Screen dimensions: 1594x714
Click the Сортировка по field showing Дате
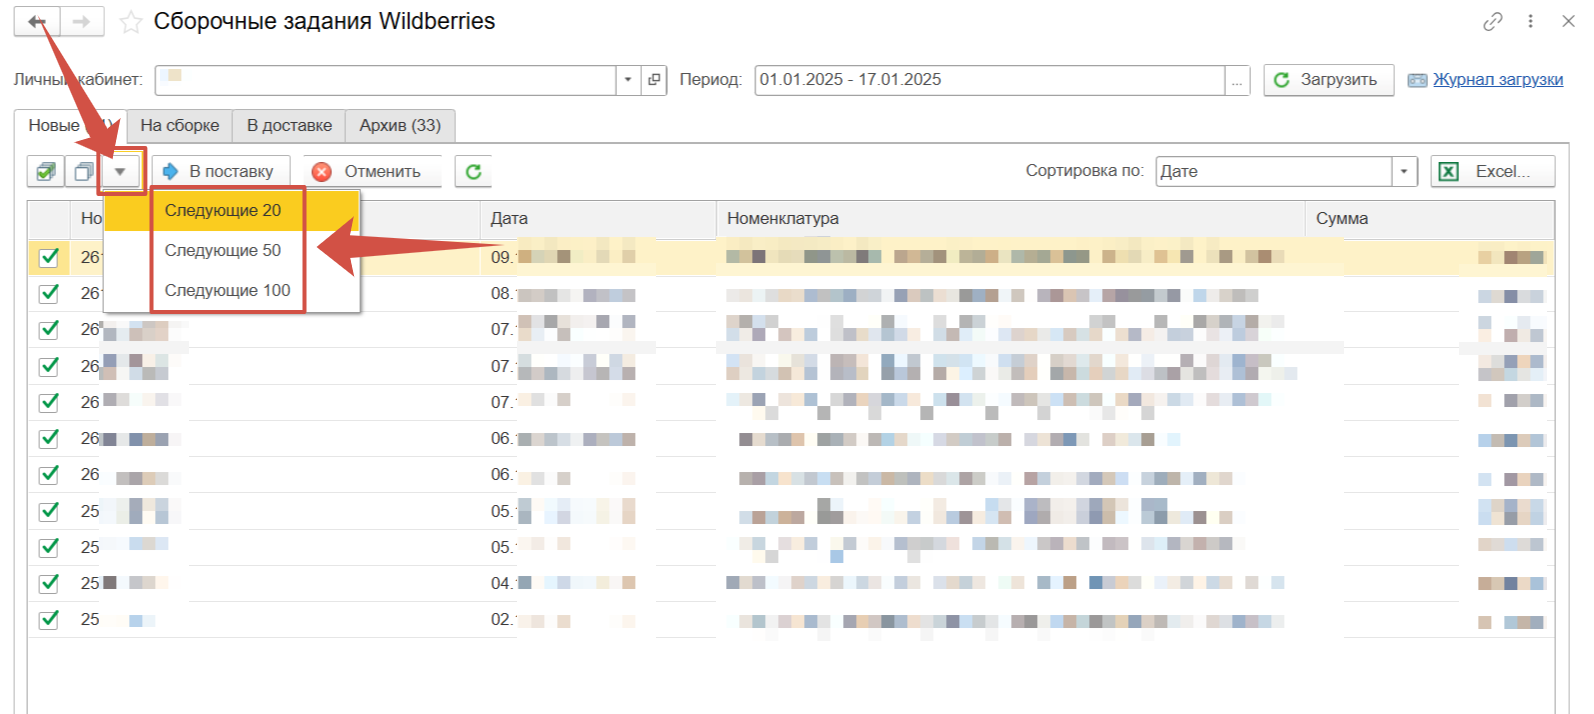(x=1274, y=172)
